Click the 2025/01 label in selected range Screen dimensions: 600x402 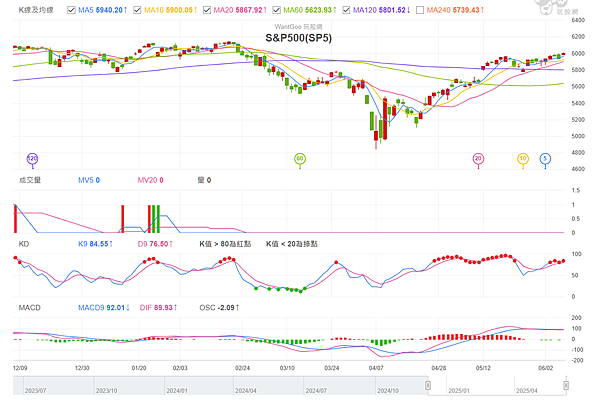click(x=459, y=391)
